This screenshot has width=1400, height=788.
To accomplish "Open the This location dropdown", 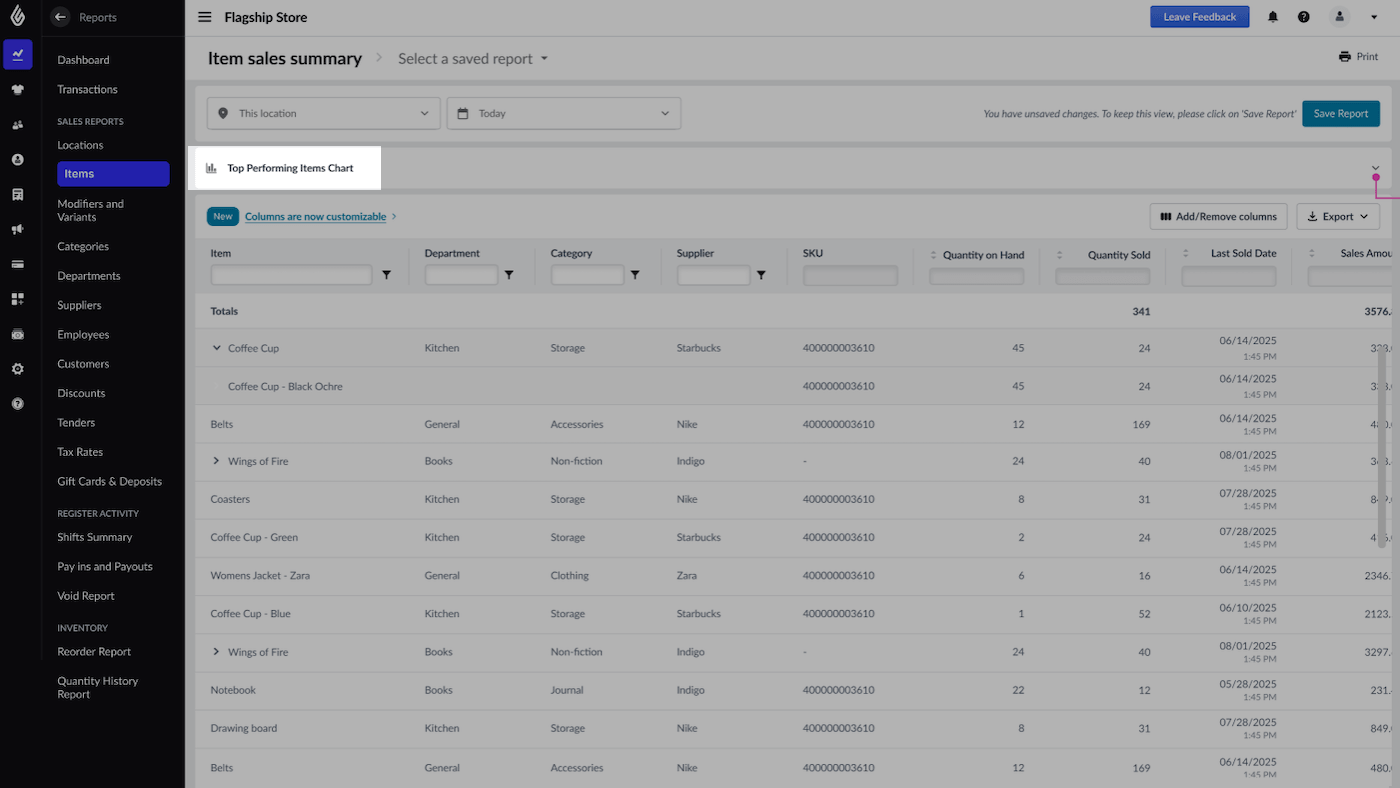I will 324,113.
